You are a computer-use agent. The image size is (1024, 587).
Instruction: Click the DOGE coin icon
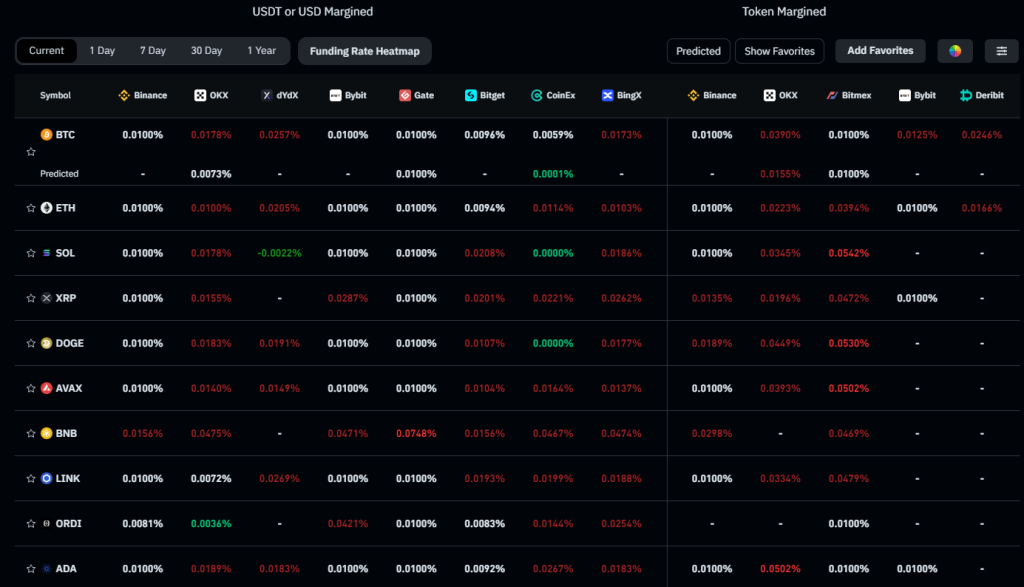pyautogui.click(x=46, y=343)
